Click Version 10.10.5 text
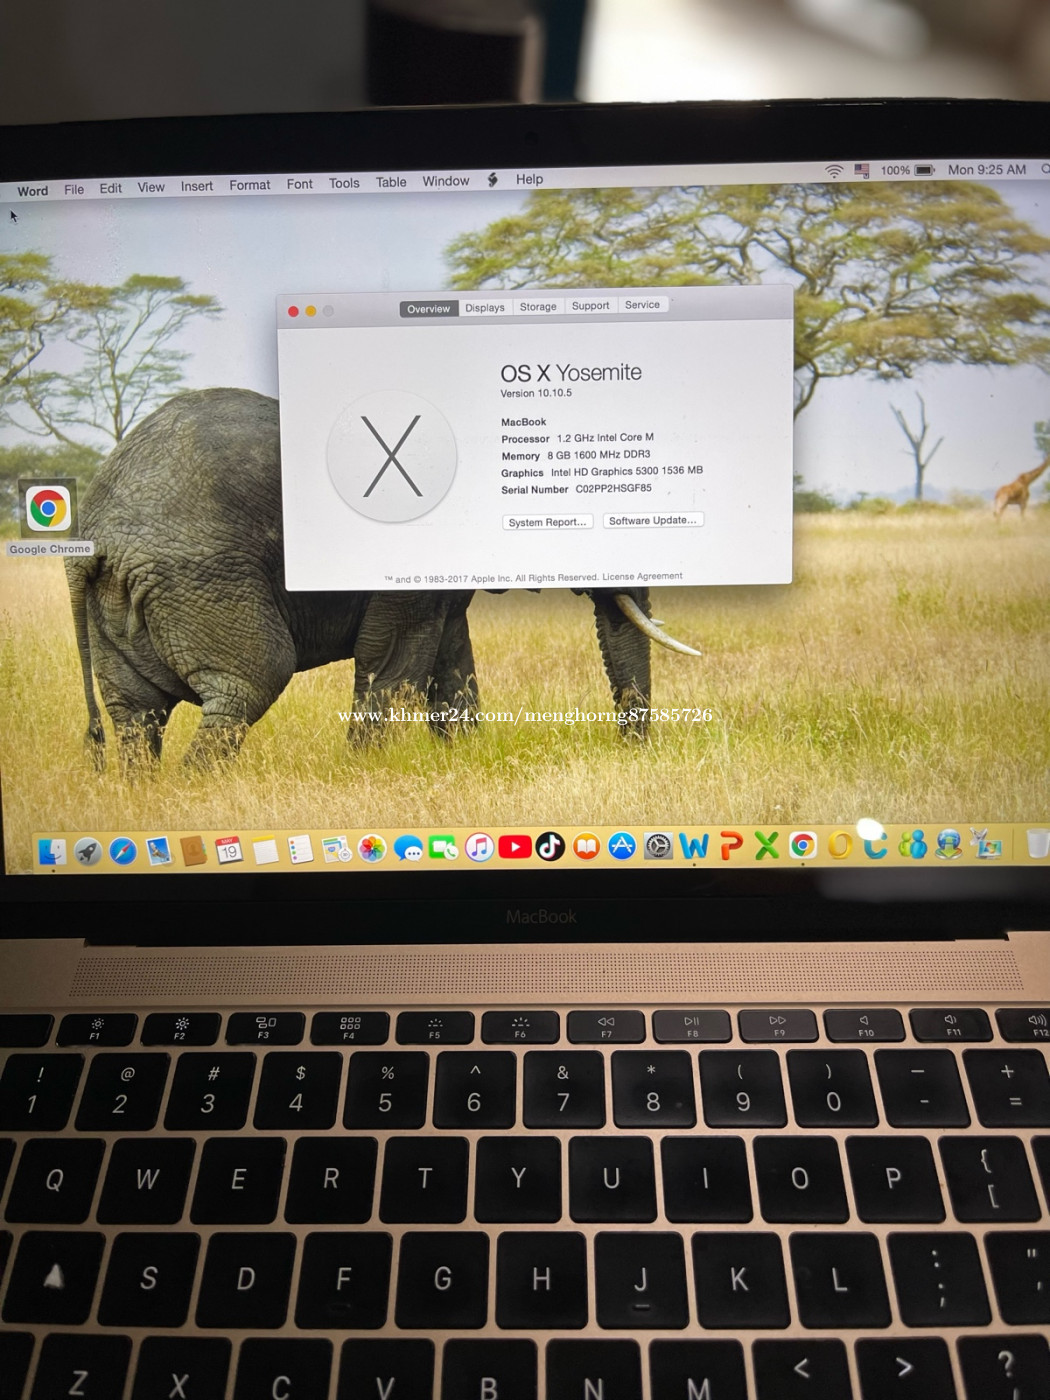Viewport: 1050px width, 1400px height. 536,393
